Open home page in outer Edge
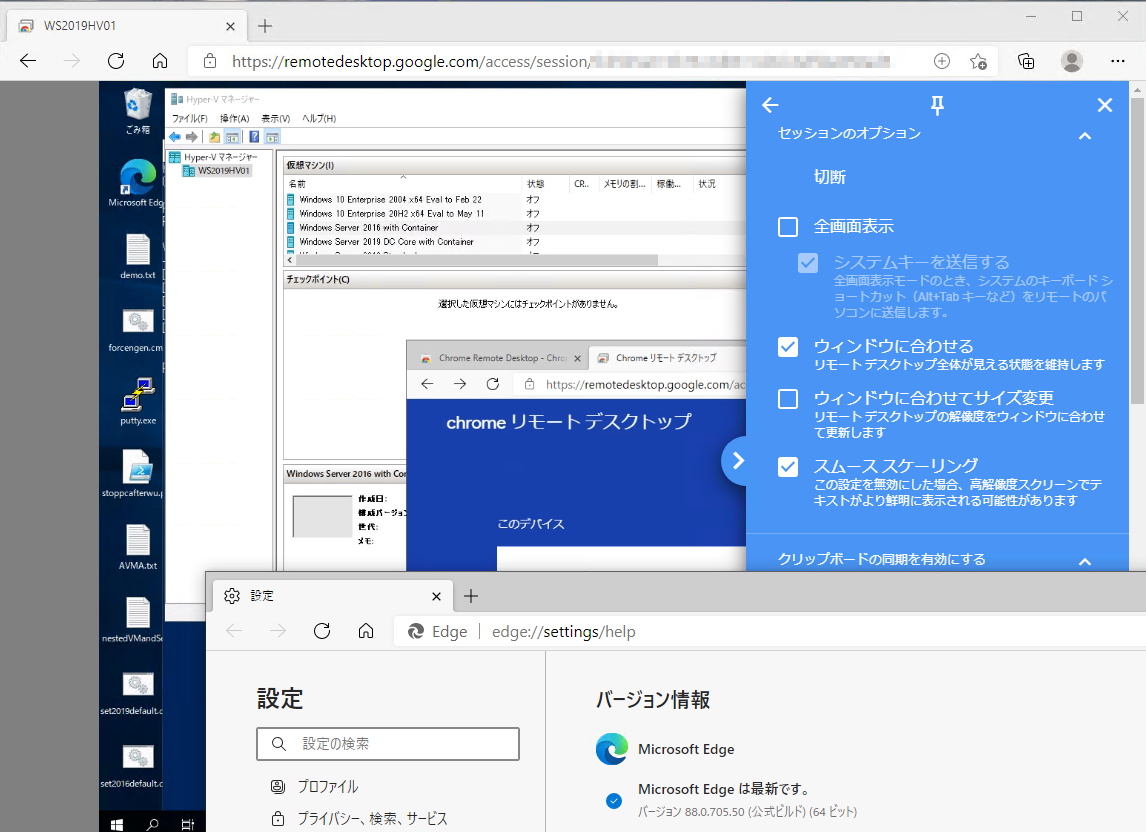The image size is (1146, 832). point(159,61)
